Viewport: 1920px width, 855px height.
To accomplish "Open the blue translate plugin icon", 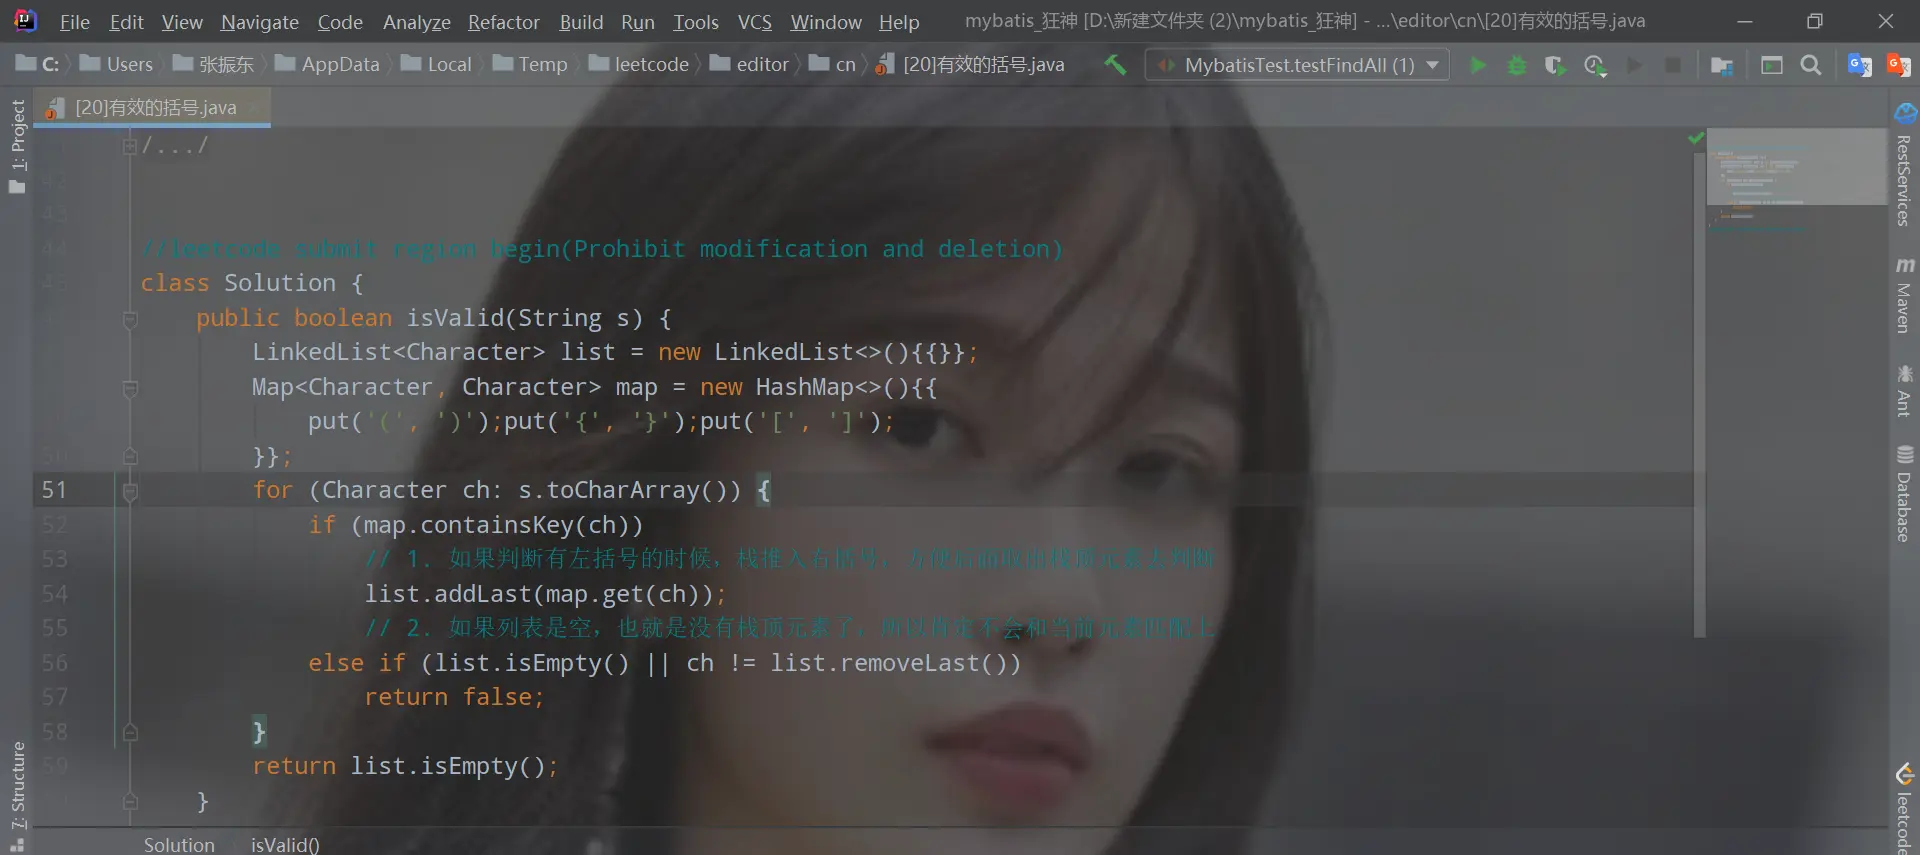I will pos(1860,65).
